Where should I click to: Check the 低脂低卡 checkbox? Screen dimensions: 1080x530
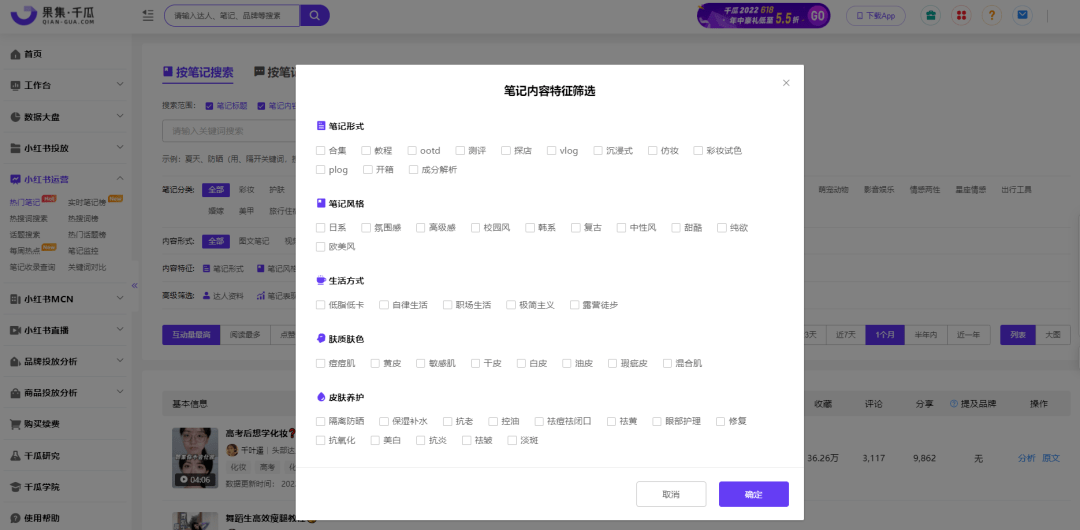pos(320,305)
